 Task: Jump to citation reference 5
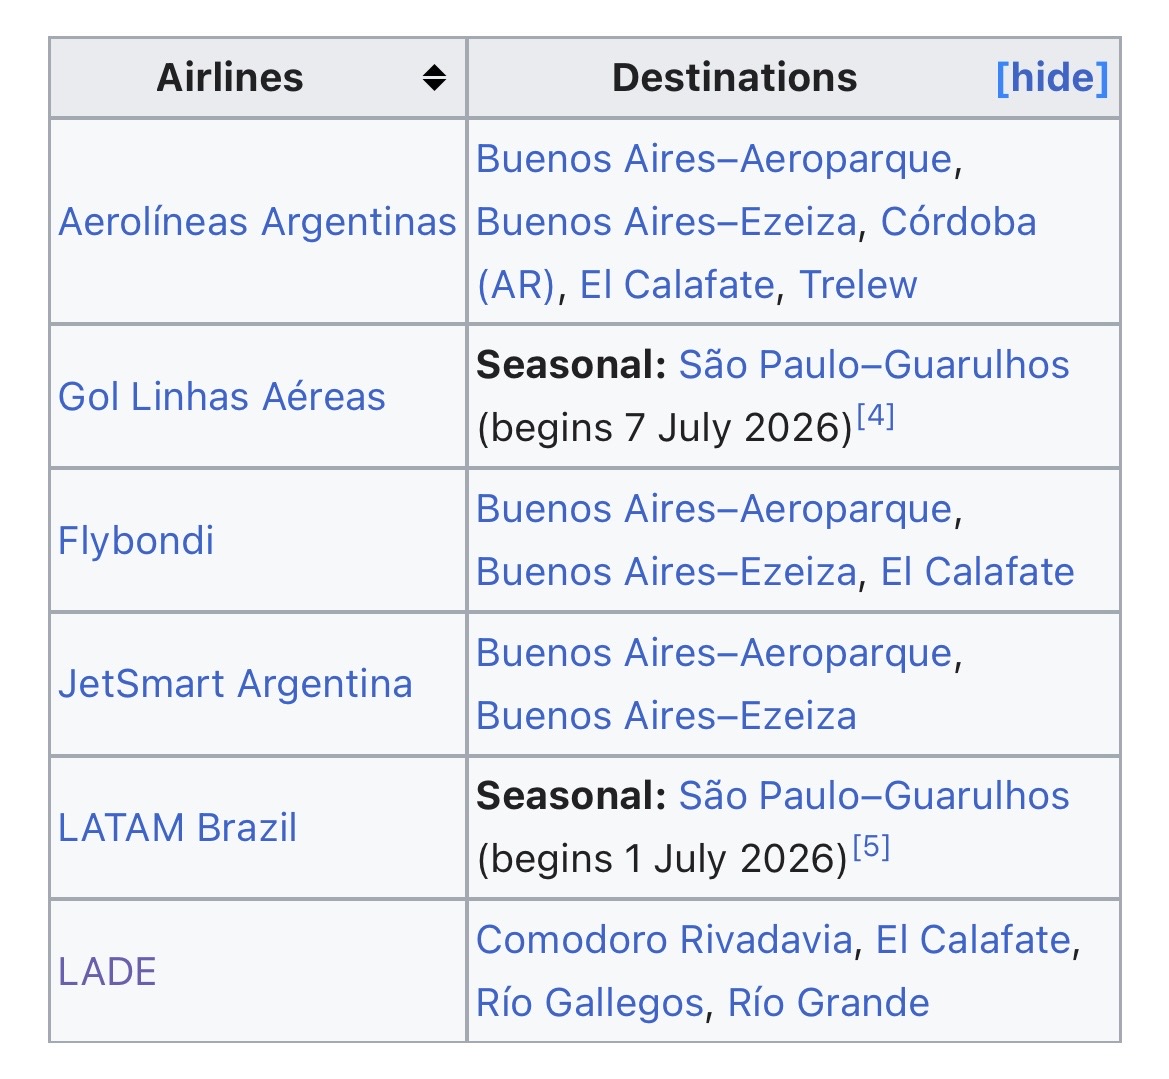[x=870, y=847]
